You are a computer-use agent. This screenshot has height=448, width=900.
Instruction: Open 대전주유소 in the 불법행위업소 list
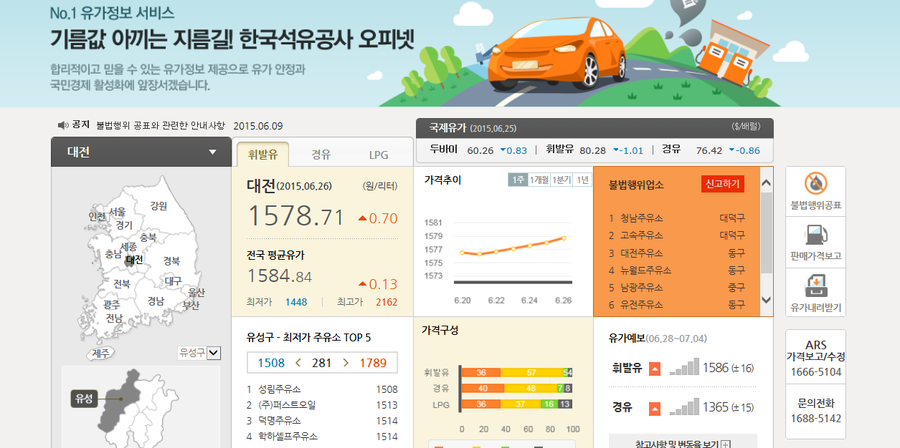coord(641,252)
